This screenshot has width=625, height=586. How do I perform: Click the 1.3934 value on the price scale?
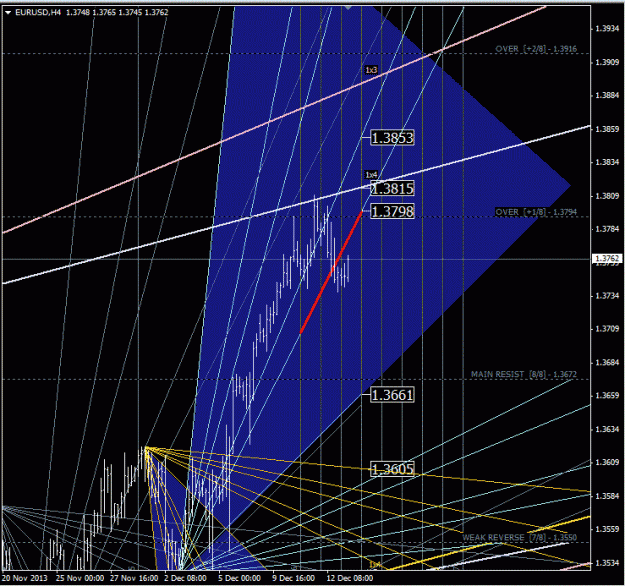pos(607,28)
